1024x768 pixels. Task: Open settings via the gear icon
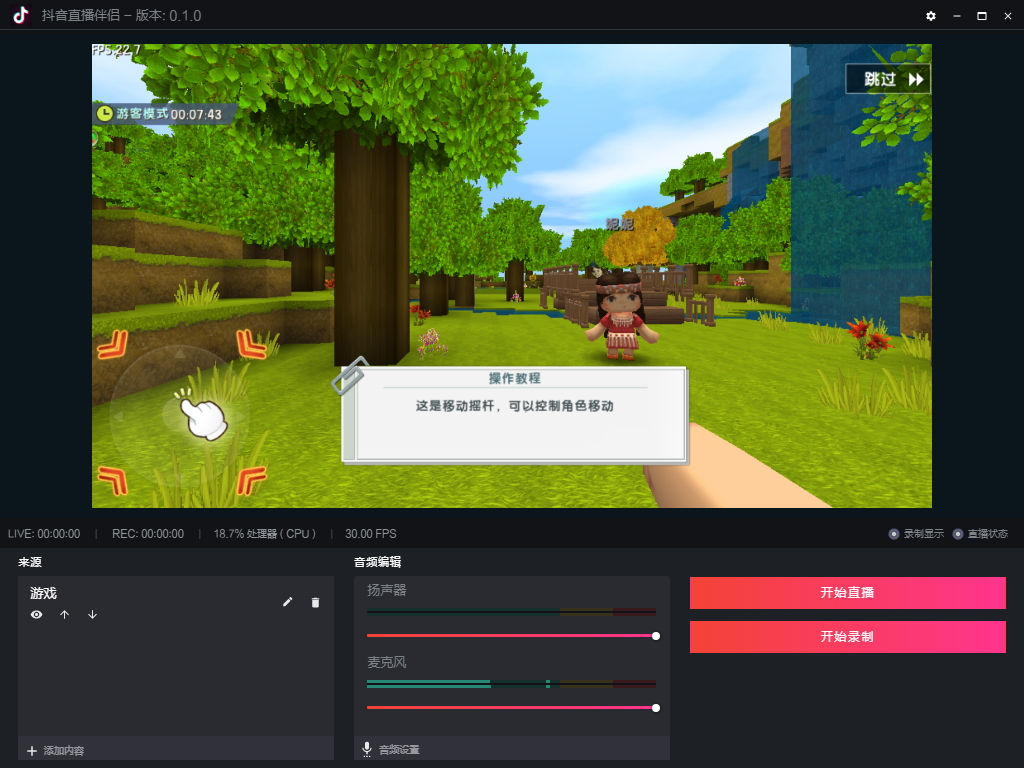pyautogui.click(x=931, y=16)
